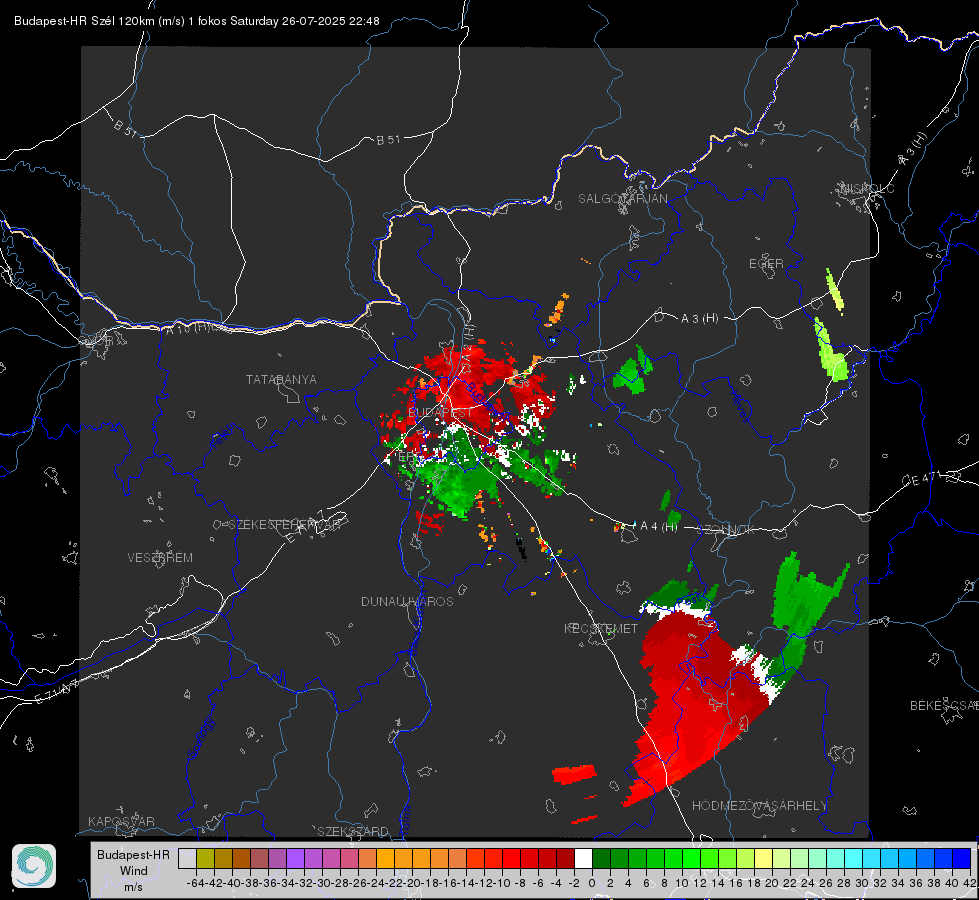Click the swirl logo icon beside the legend
This screenshot has width=979, height=900.
coord(34,866)
